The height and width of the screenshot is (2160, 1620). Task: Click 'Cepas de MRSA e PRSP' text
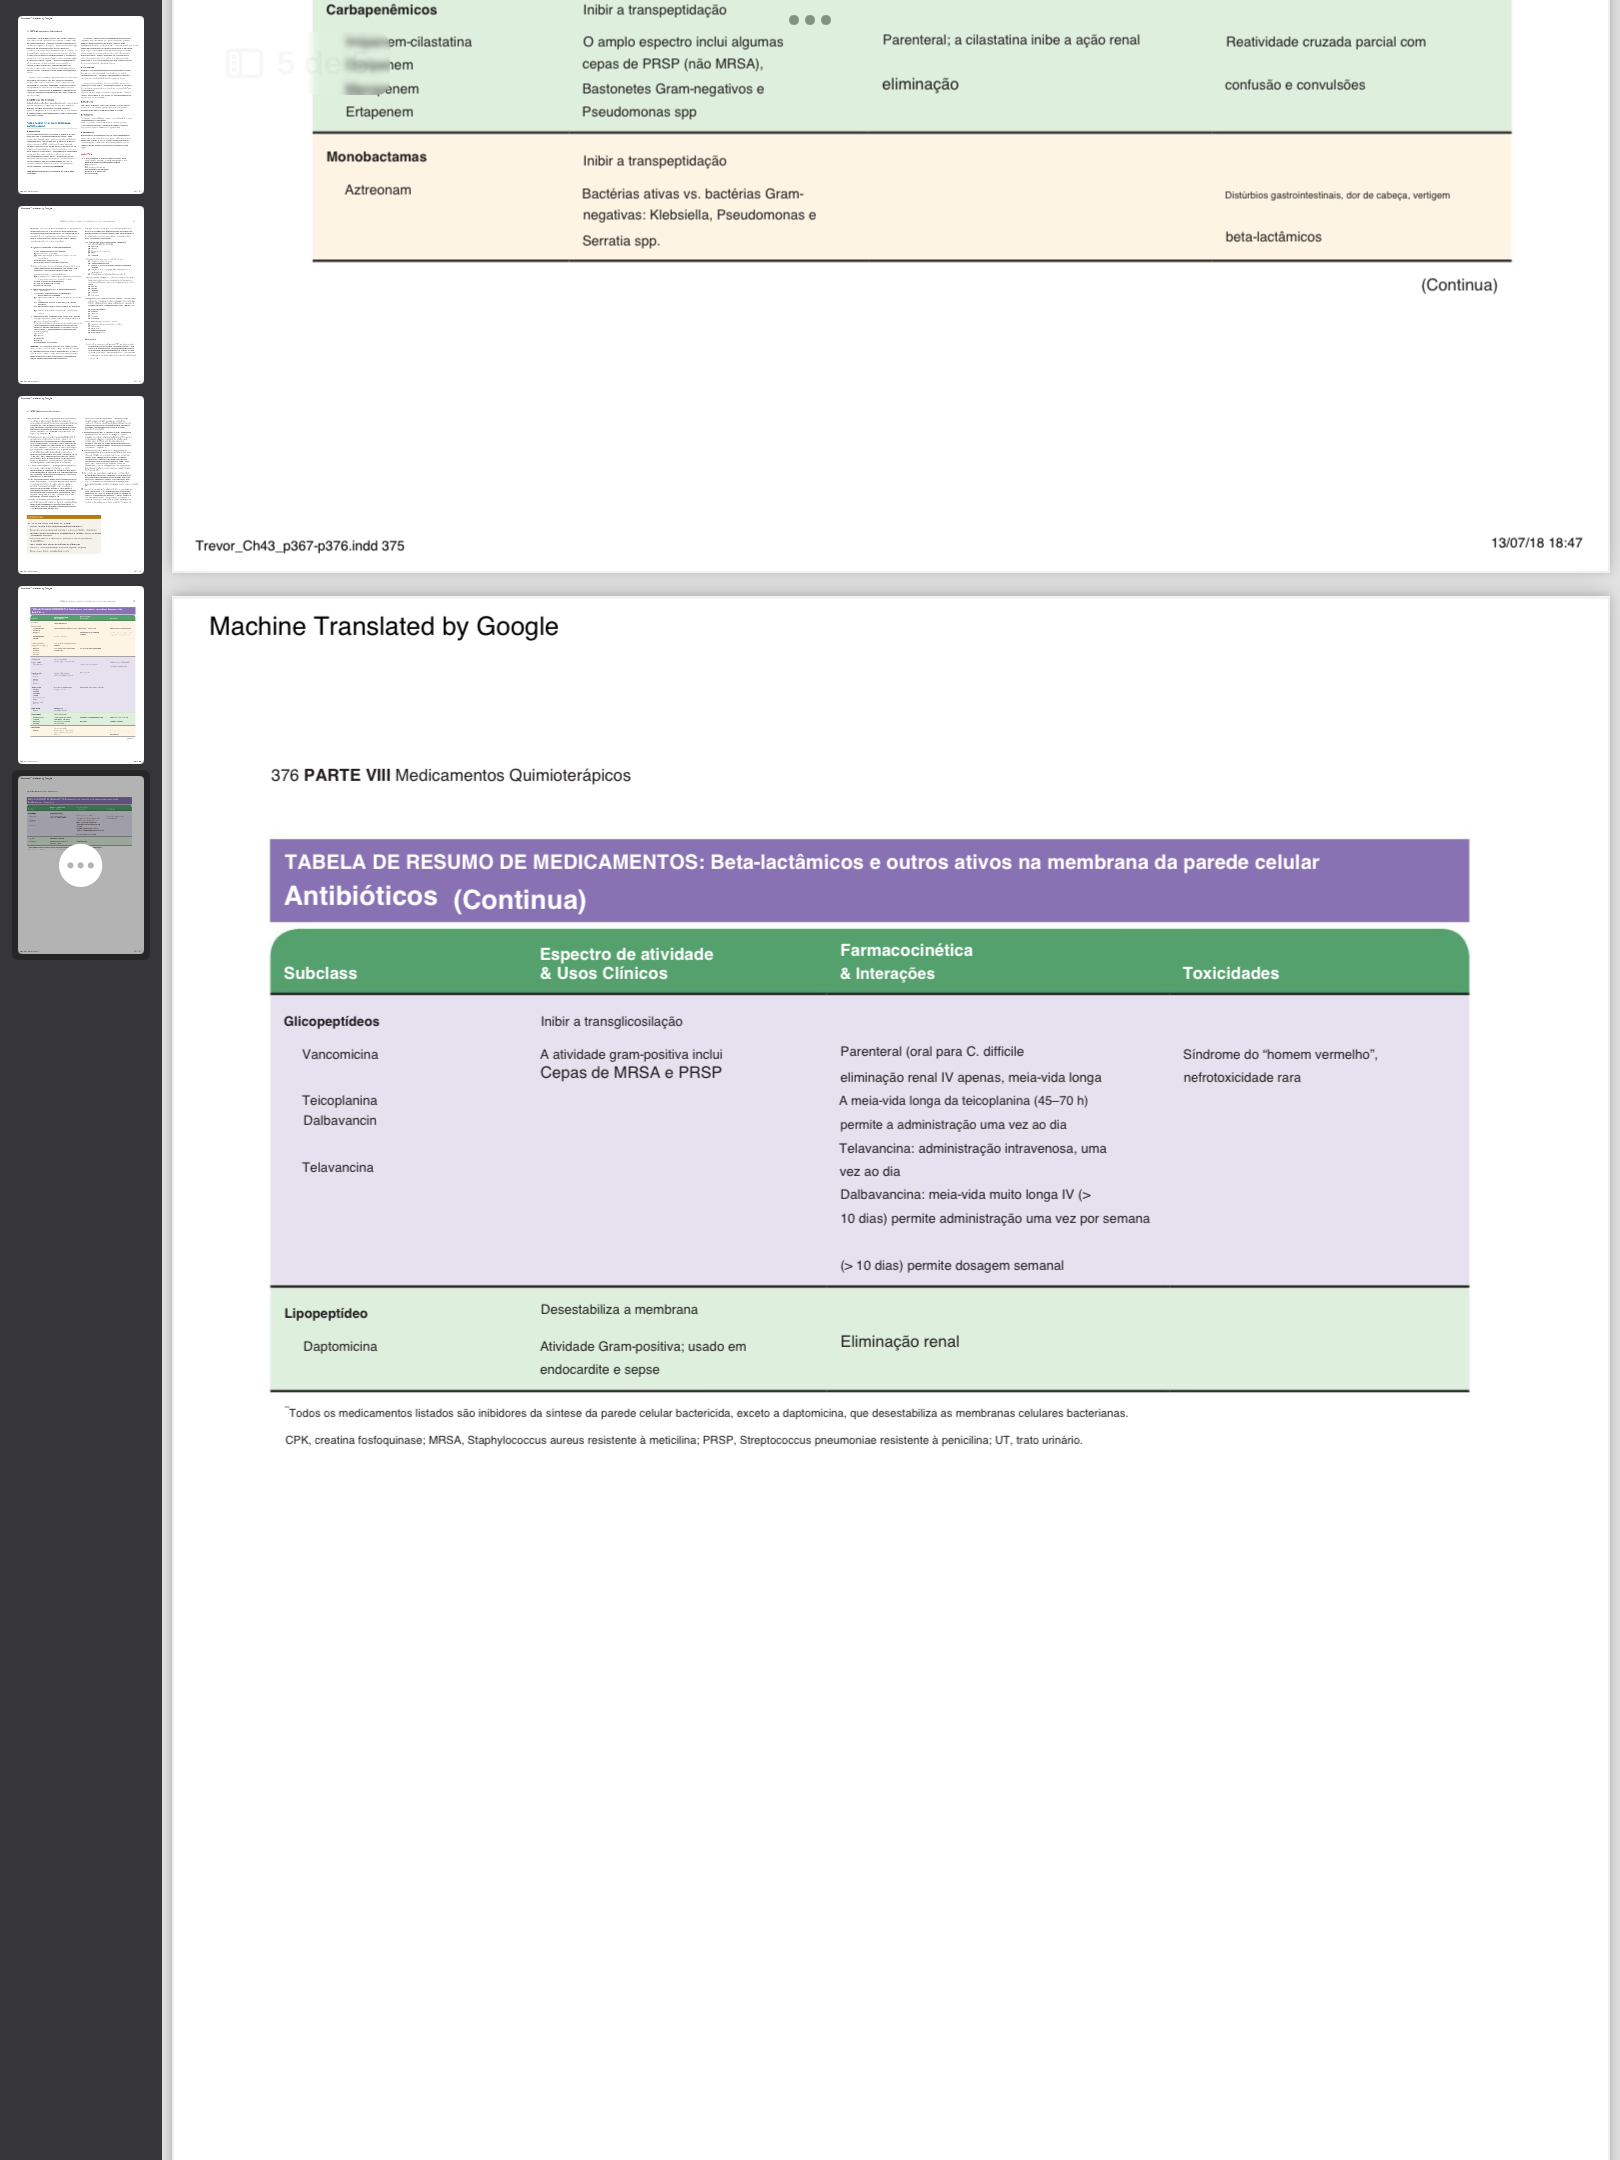pos(631,1072)
